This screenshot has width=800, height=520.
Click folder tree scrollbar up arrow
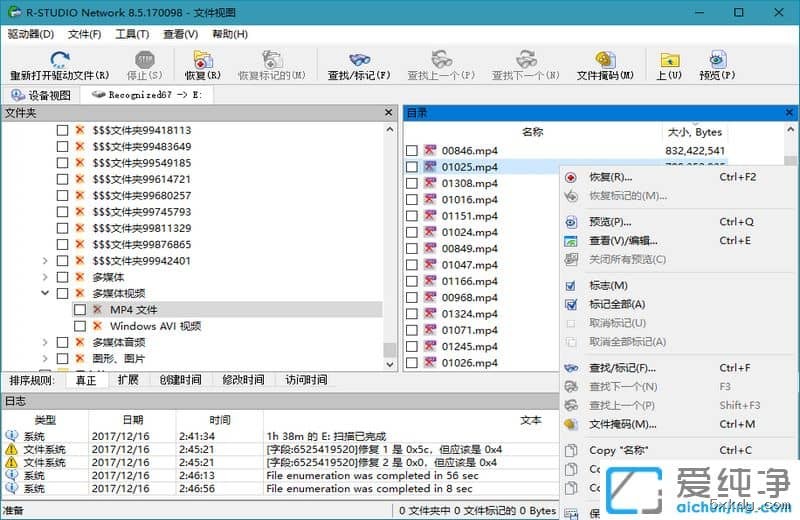[390, 129]
